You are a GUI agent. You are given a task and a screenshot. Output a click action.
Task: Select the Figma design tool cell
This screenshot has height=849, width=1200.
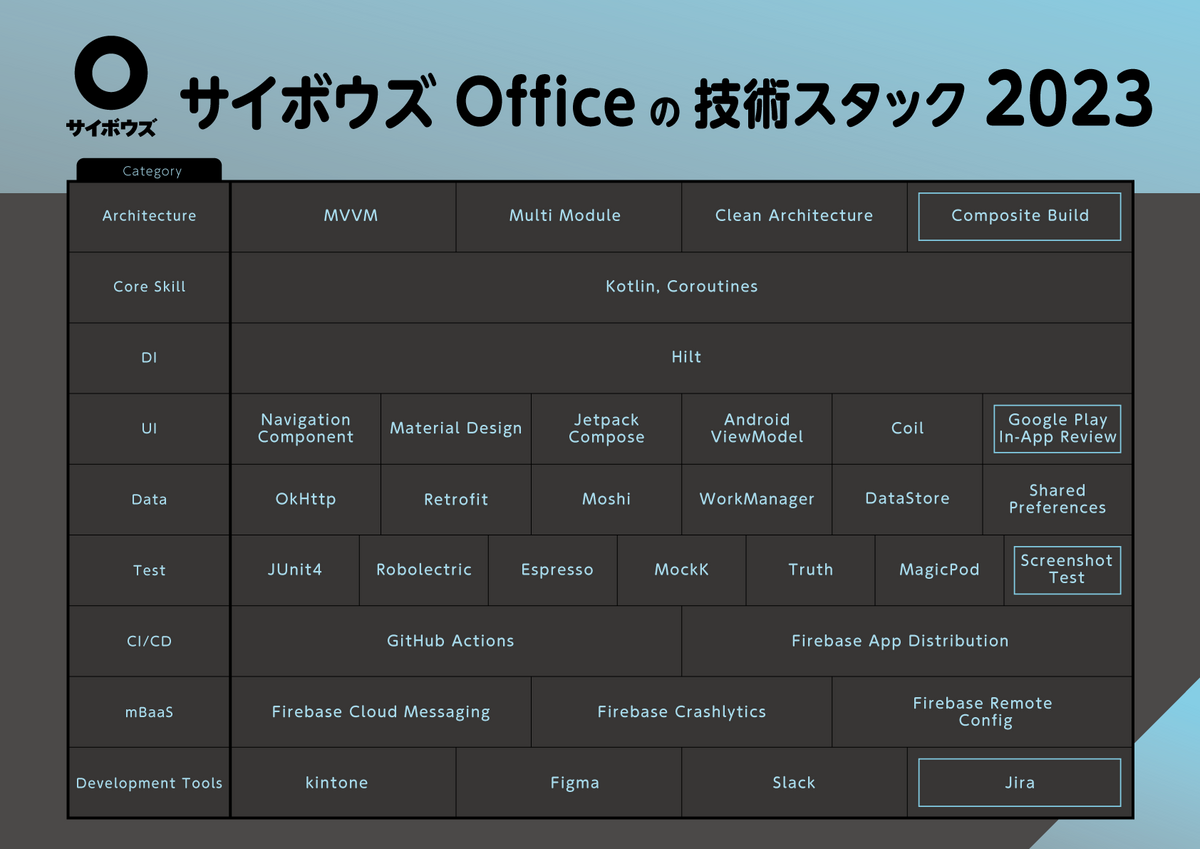tap(574, 783)
